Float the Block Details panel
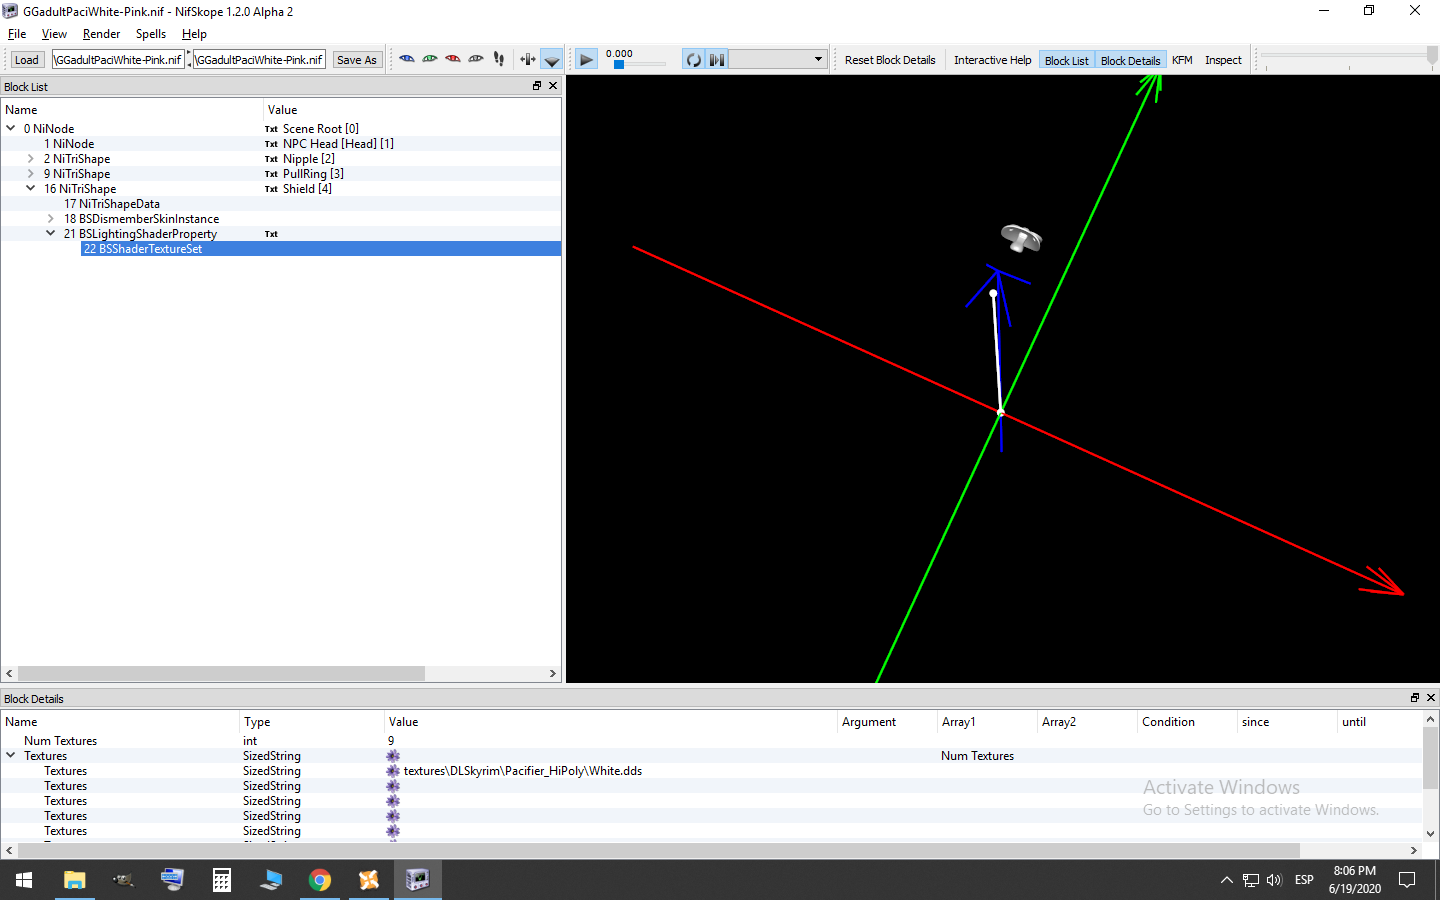This screenshot has width=1440, height=900. [x=1415, y=698]
